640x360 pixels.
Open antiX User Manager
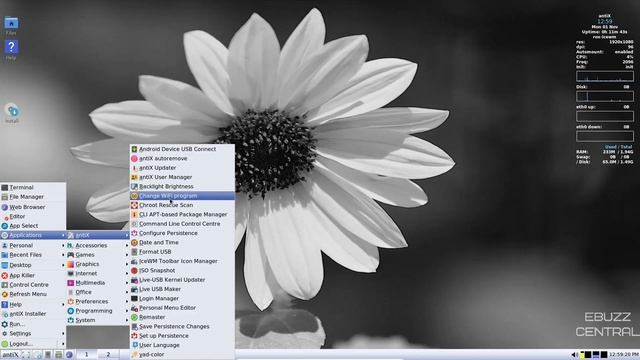[182, 177]
